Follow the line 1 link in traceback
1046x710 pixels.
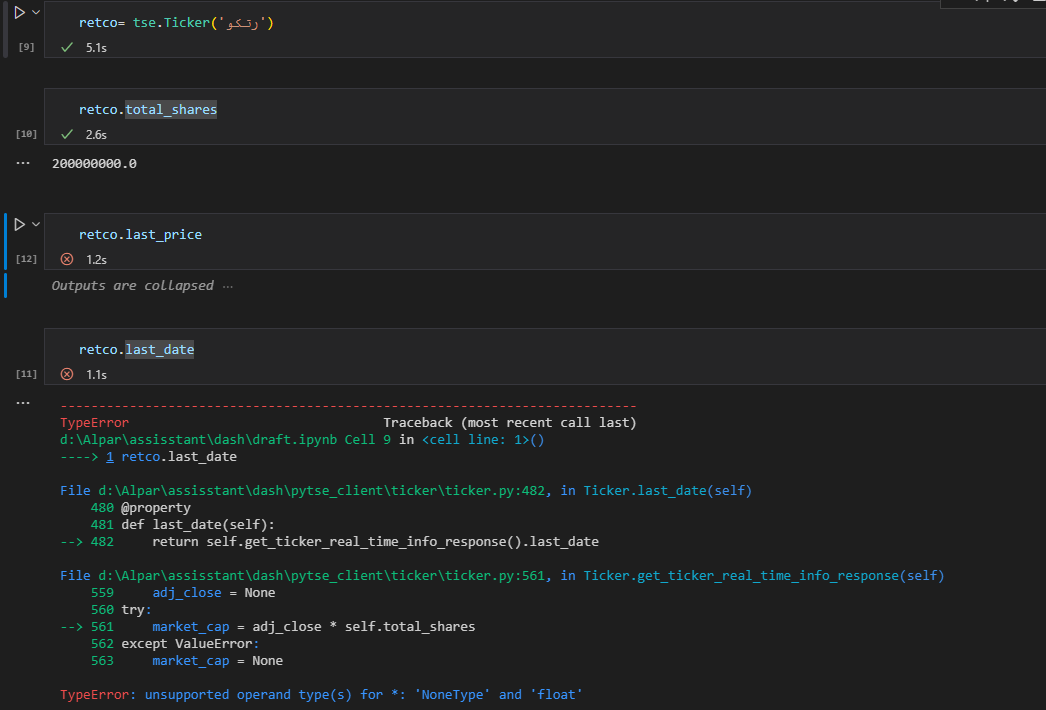[x=109, y=456]
